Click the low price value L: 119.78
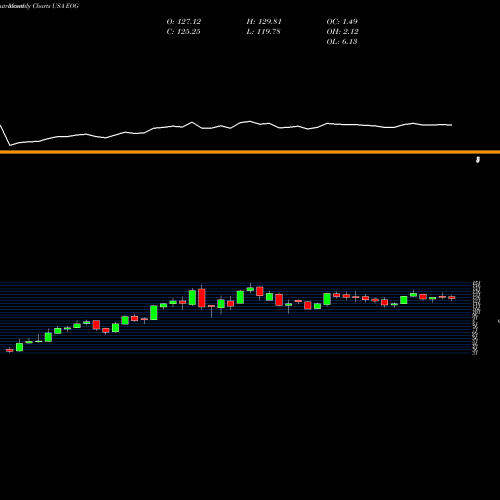 [263, 32]
